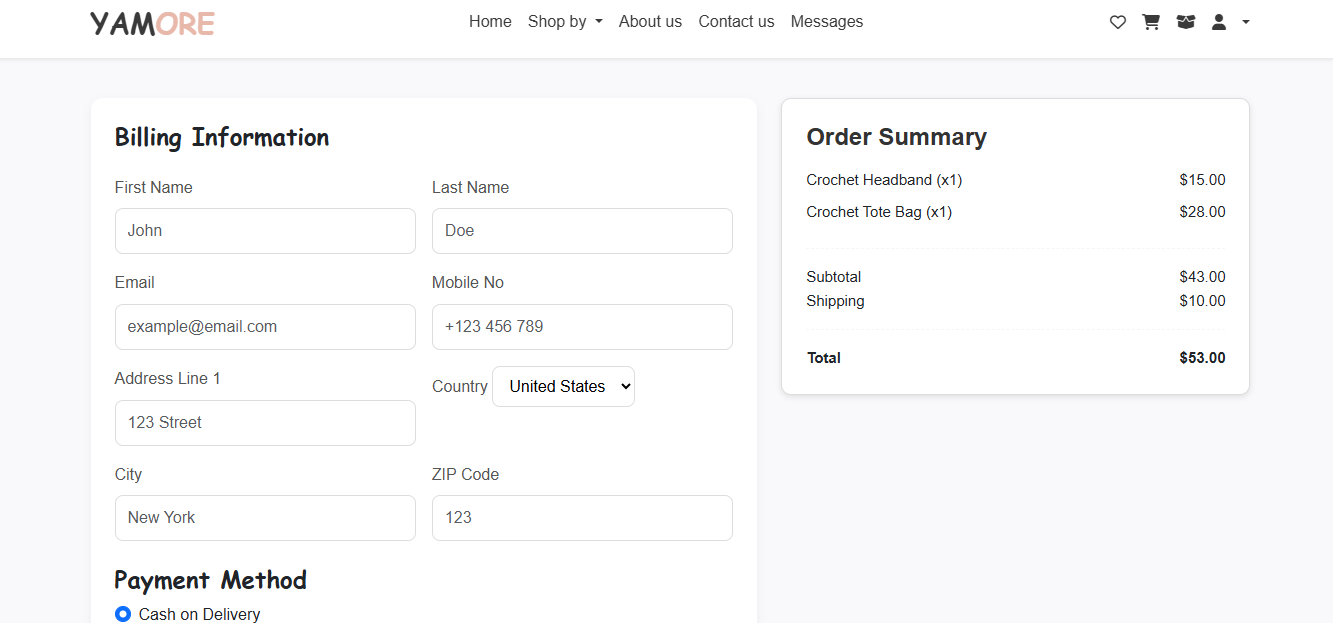Click the First Name field
Screen dimensions: 1333x623
265,231
